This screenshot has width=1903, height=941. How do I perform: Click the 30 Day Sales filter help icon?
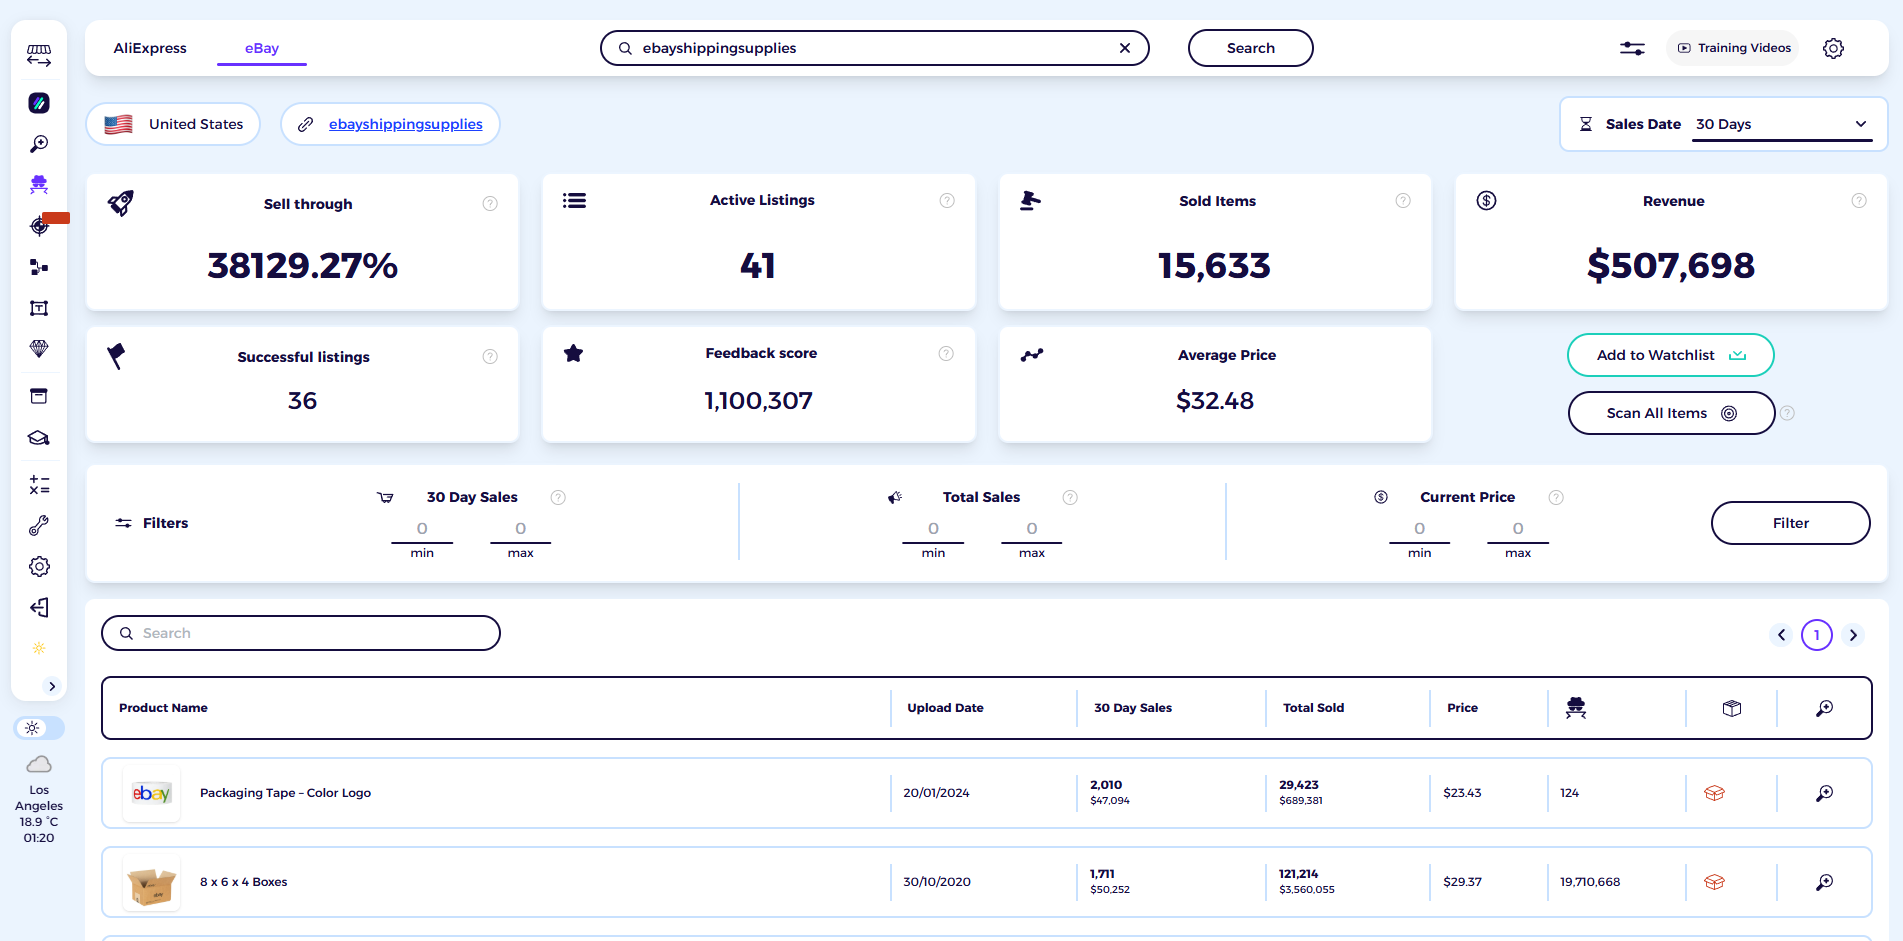click(558, 498)
